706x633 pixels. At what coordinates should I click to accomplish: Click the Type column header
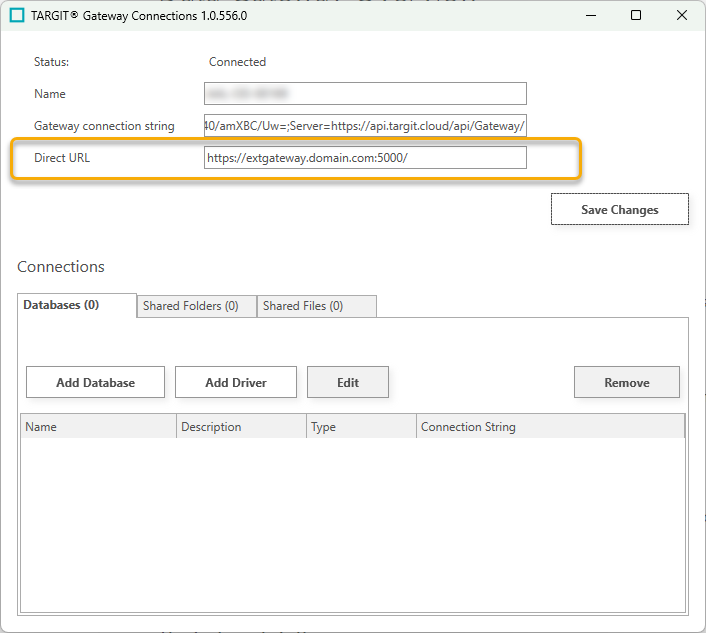362,426
